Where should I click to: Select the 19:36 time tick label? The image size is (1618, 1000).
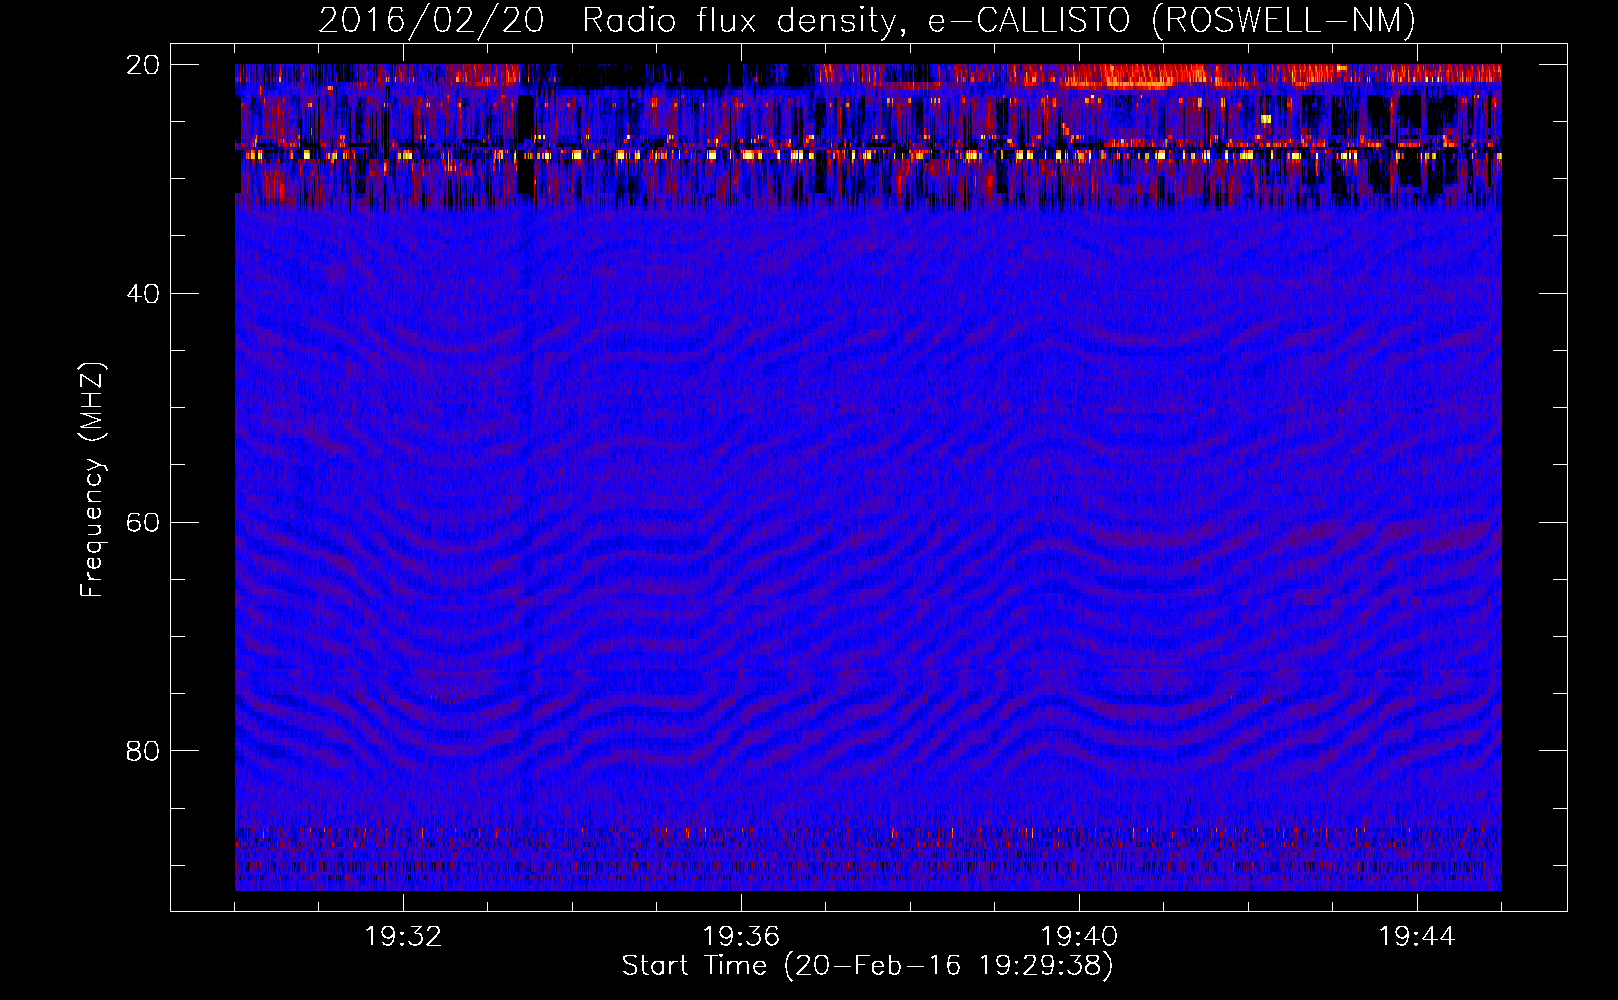point(741,937)
